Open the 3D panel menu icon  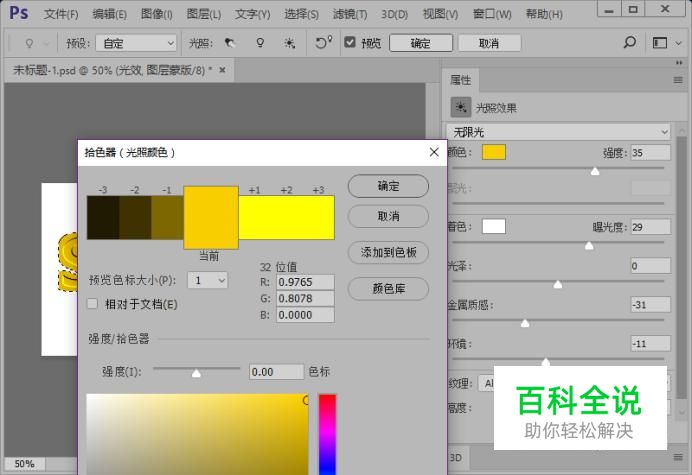[678, 457]
